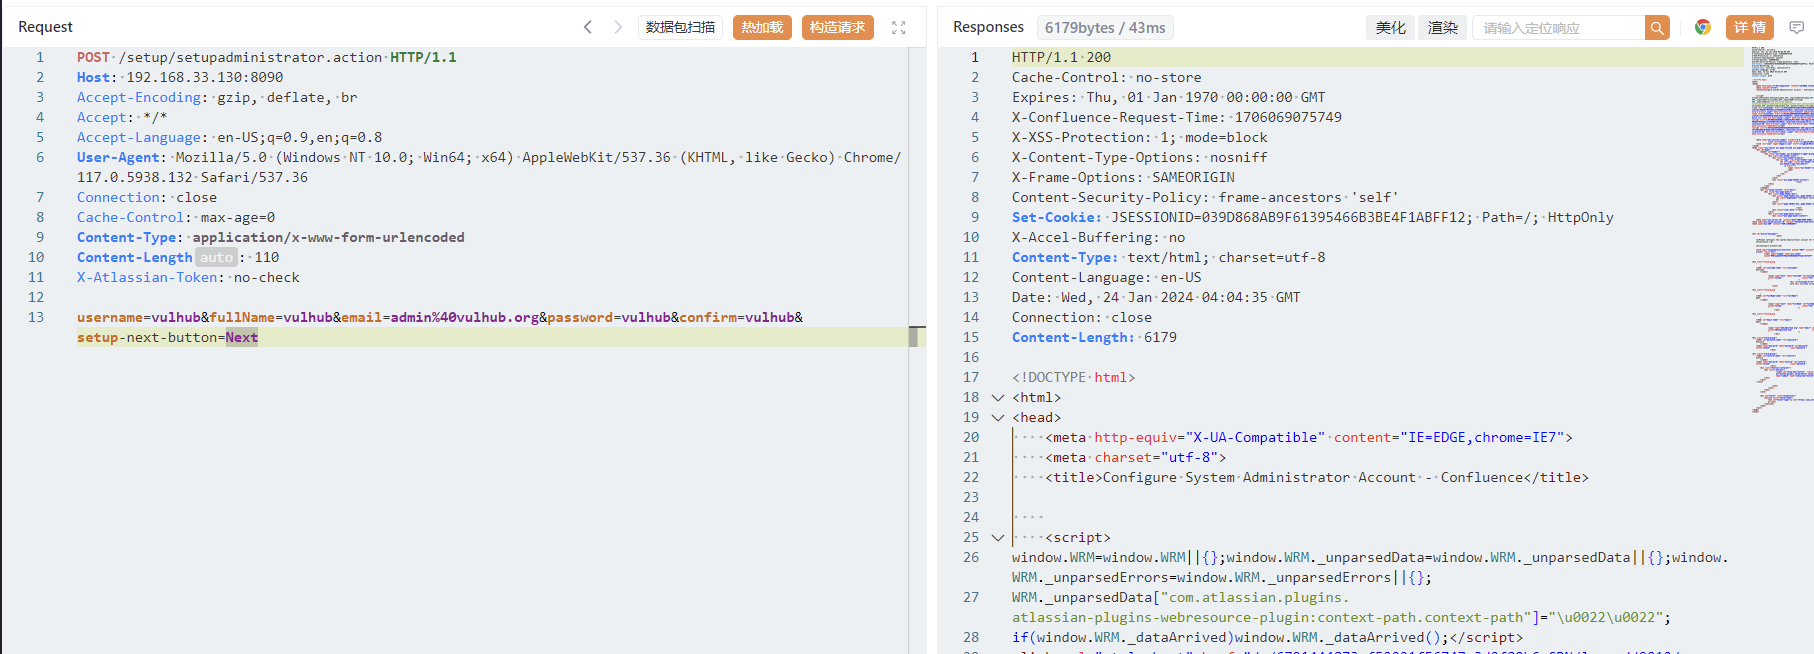Click the Expires header line
The width and height of the screenshot is (1814, 654).
tap(1168, 97)
